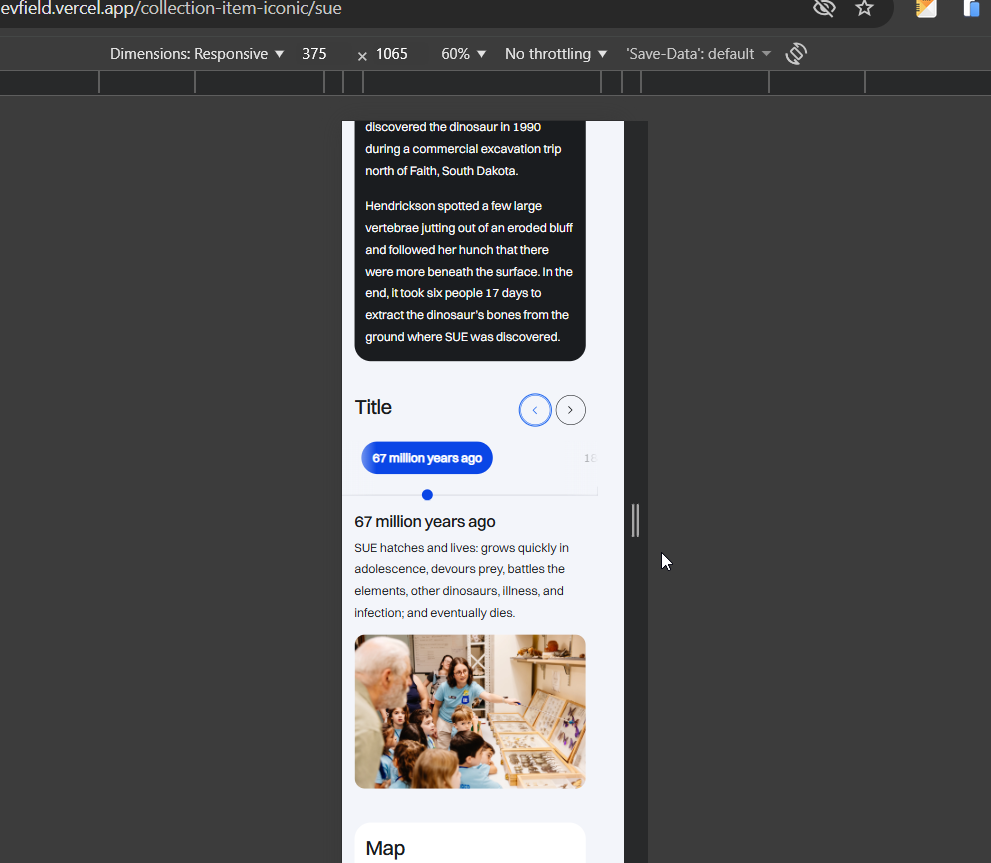Open the No throttling dropdown

point(556,54)
